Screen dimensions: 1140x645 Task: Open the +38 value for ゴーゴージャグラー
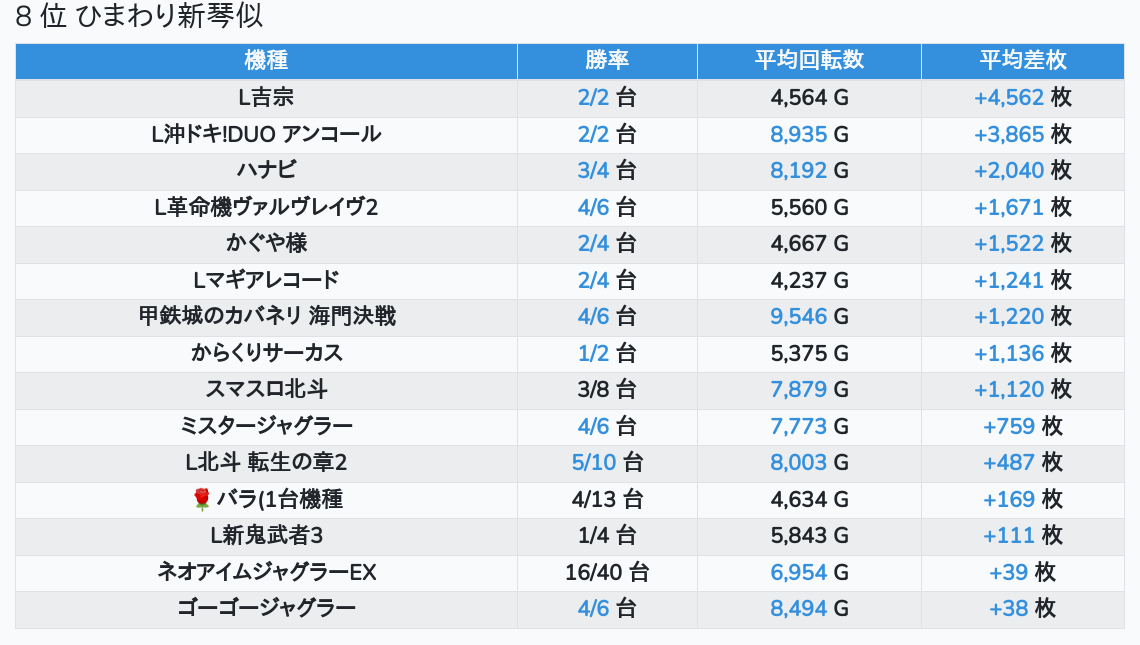1009,608
